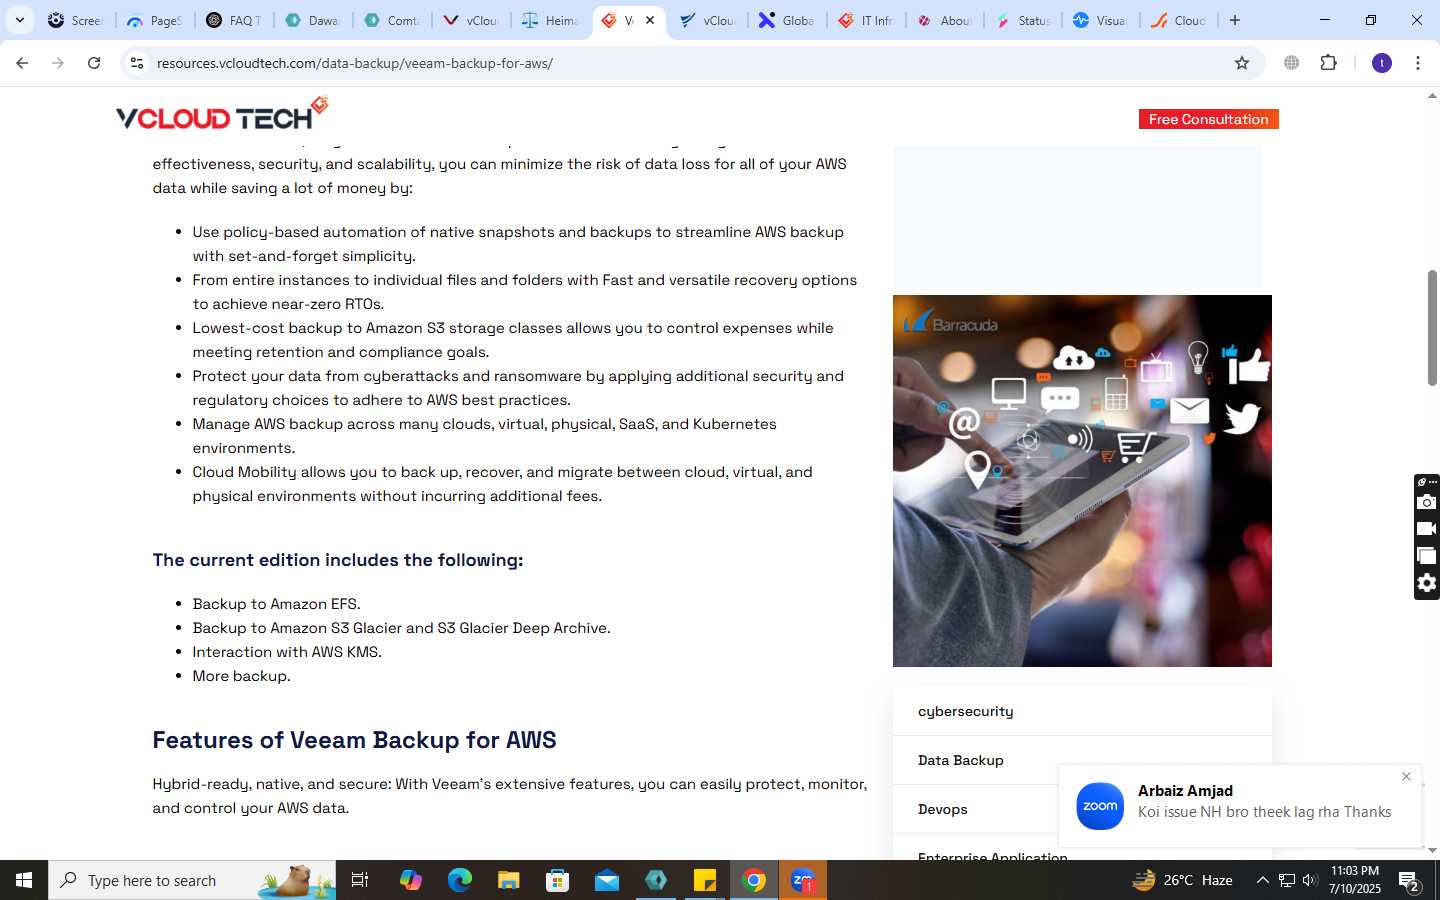Bookmark this page with the star icon
Screen dimensions: 1440x900
pyautogui.click(x=1242, y=63)
